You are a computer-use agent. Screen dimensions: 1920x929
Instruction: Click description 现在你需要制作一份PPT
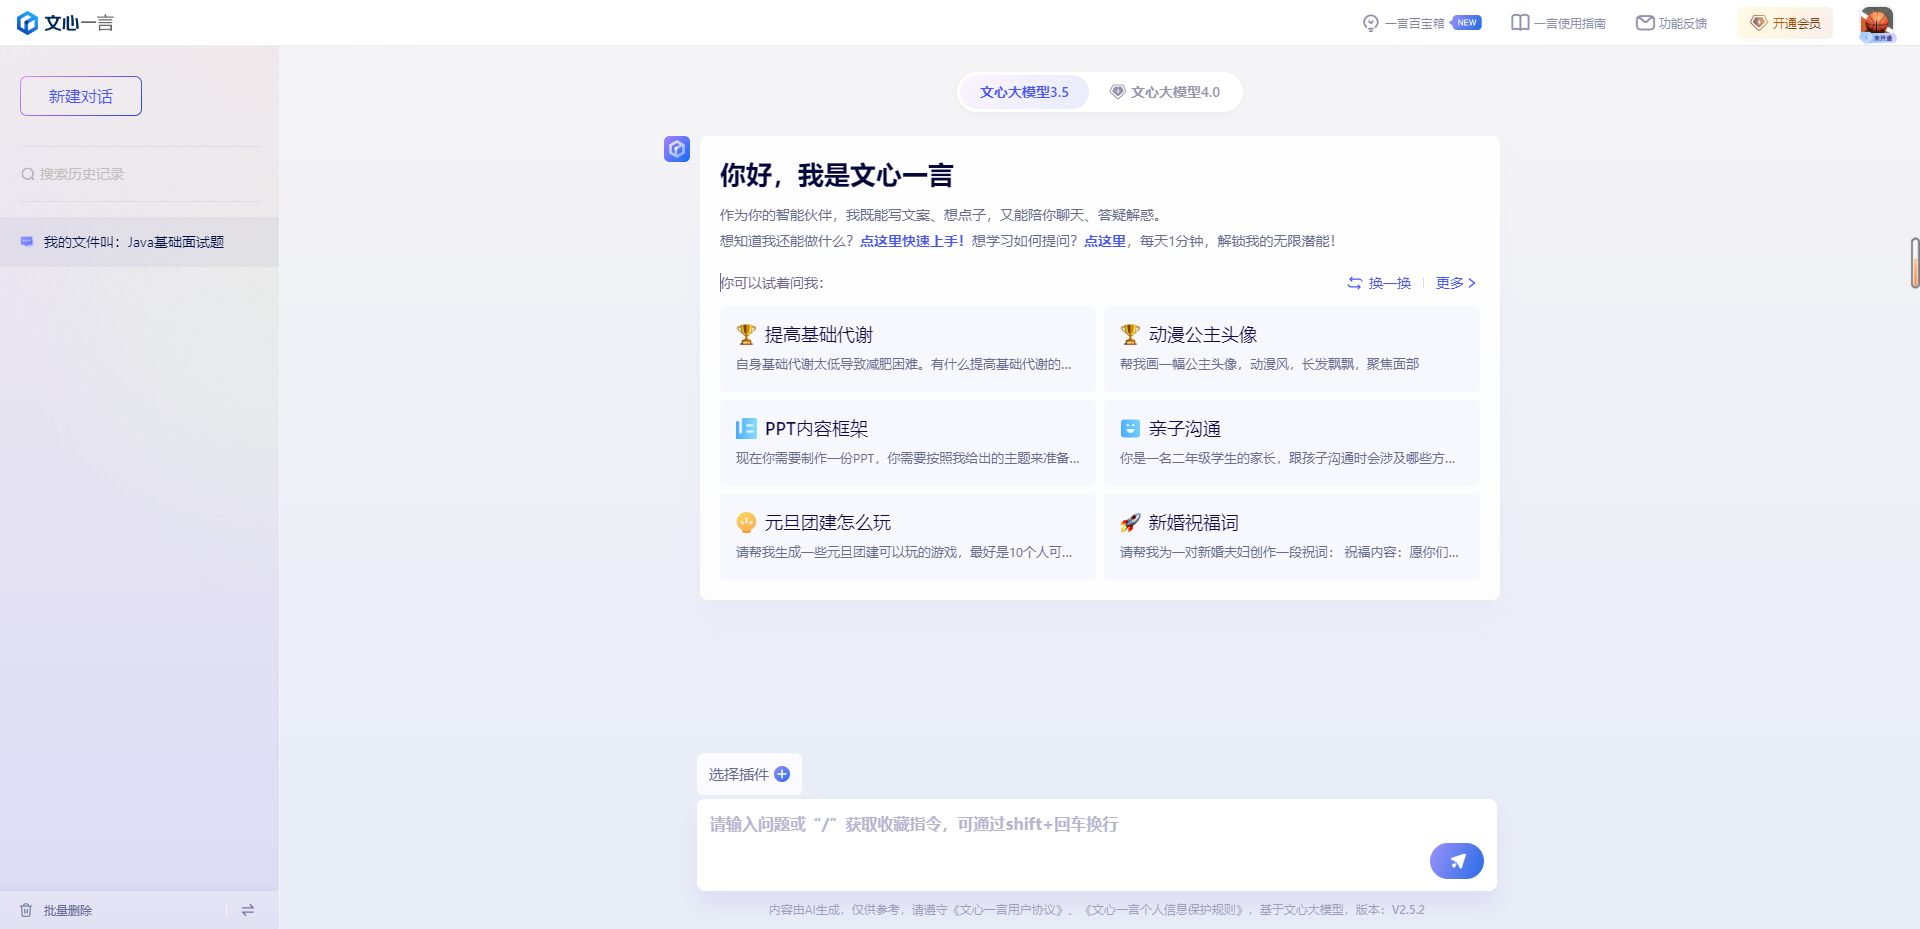(x=908, y=458)
